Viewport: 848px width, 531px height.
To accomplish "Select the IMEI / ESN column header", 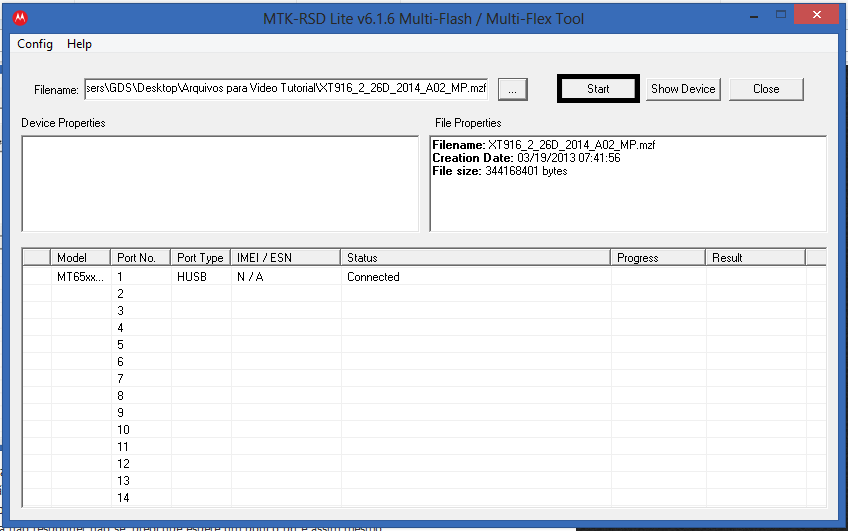I will click(286, 257).
